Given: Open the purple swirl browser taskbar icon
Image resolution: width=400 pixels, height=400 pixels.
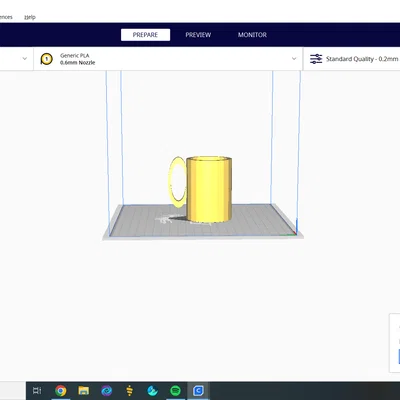Looking at the screenshot, I should coord(106,390).
